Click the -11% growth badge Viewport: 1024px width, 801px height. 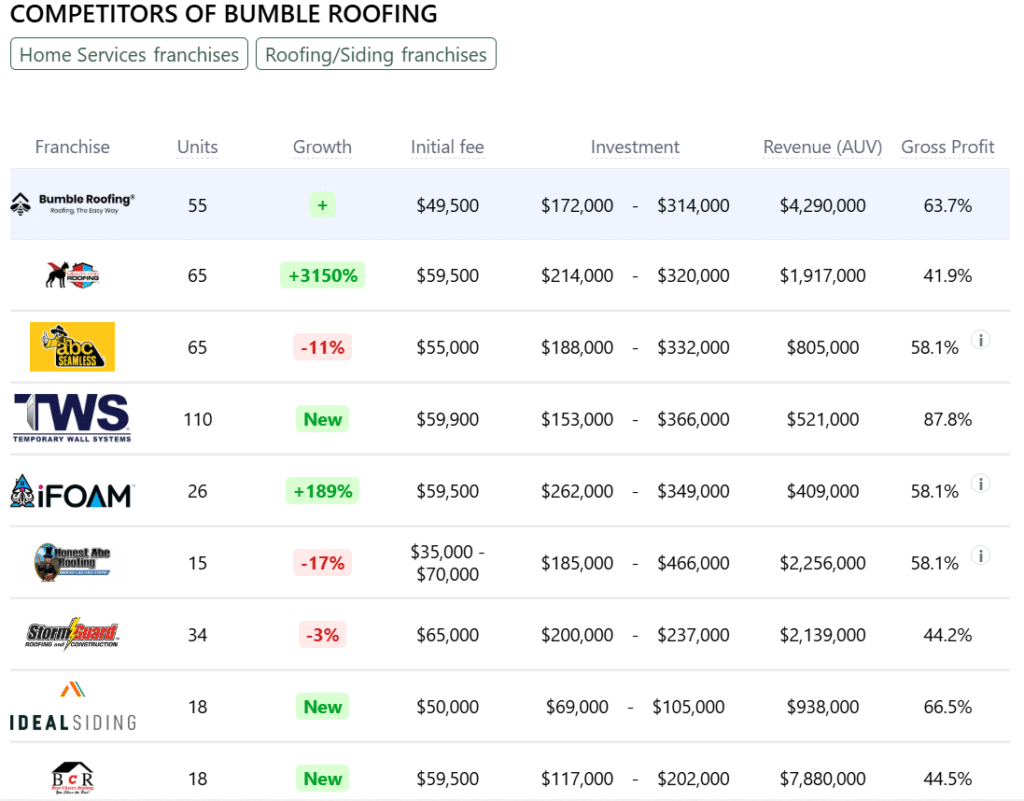(x=323, y=347)
